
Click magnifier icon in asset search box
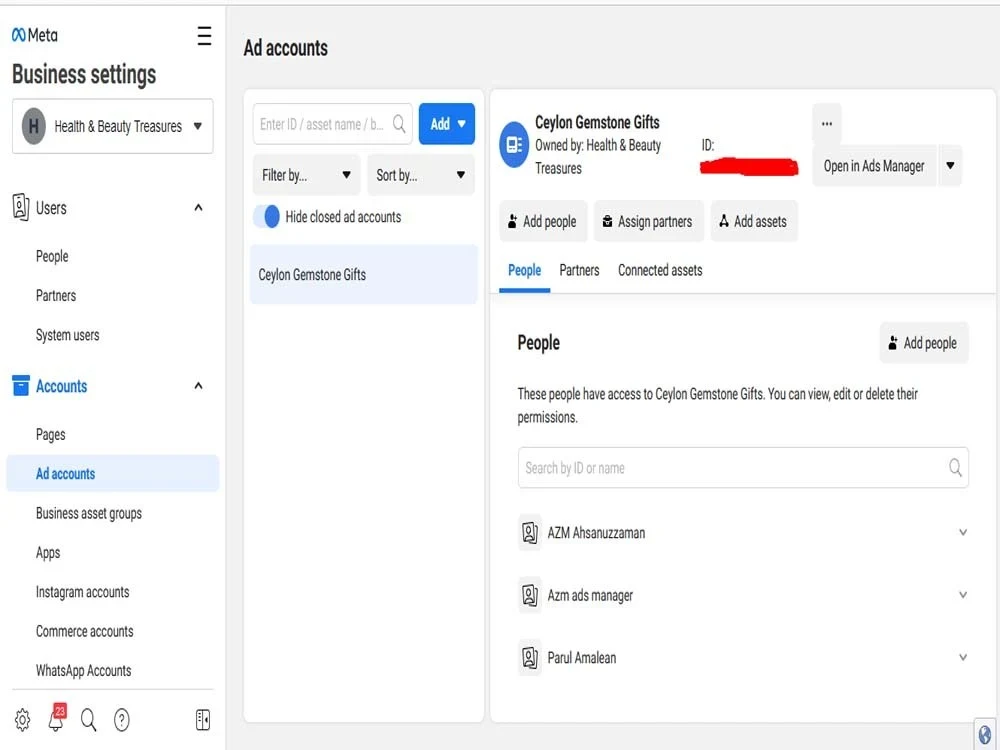(399, 124)
